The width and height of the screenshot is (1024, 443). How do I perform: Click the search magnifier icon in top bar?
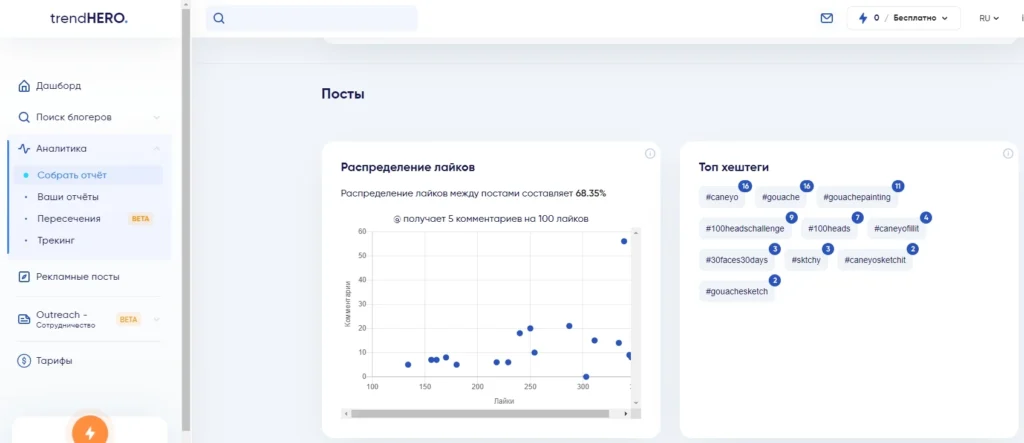pyautogui.click(x=219, y=18)
